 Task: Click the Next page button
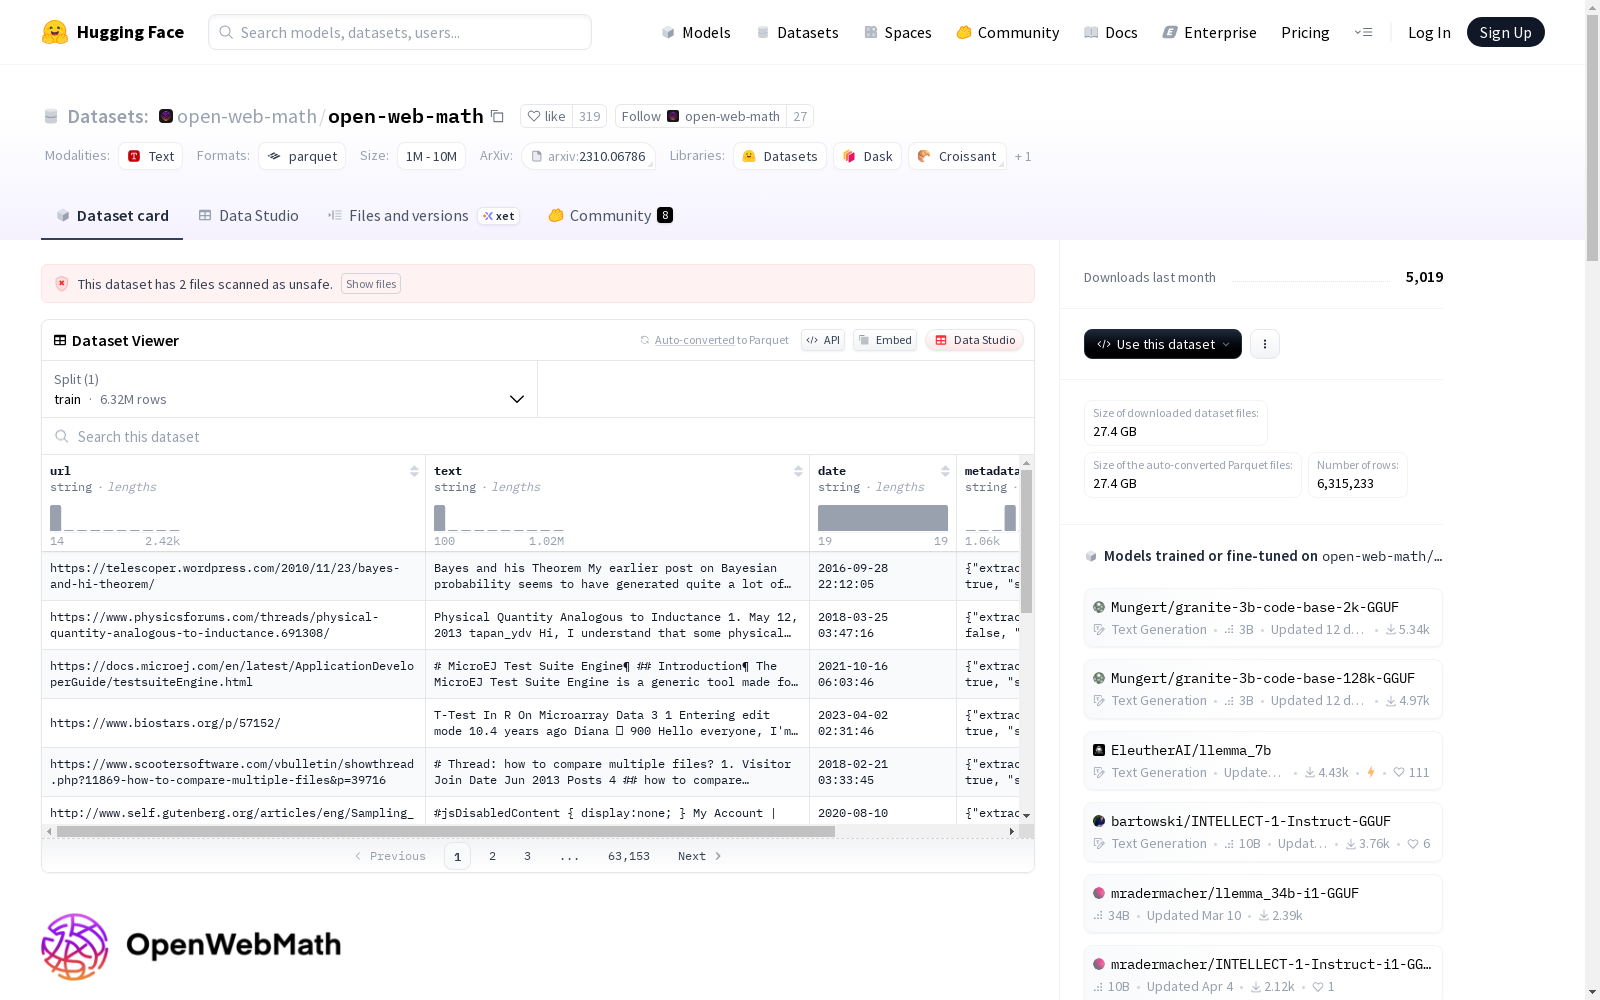click(x=699, y=856)
